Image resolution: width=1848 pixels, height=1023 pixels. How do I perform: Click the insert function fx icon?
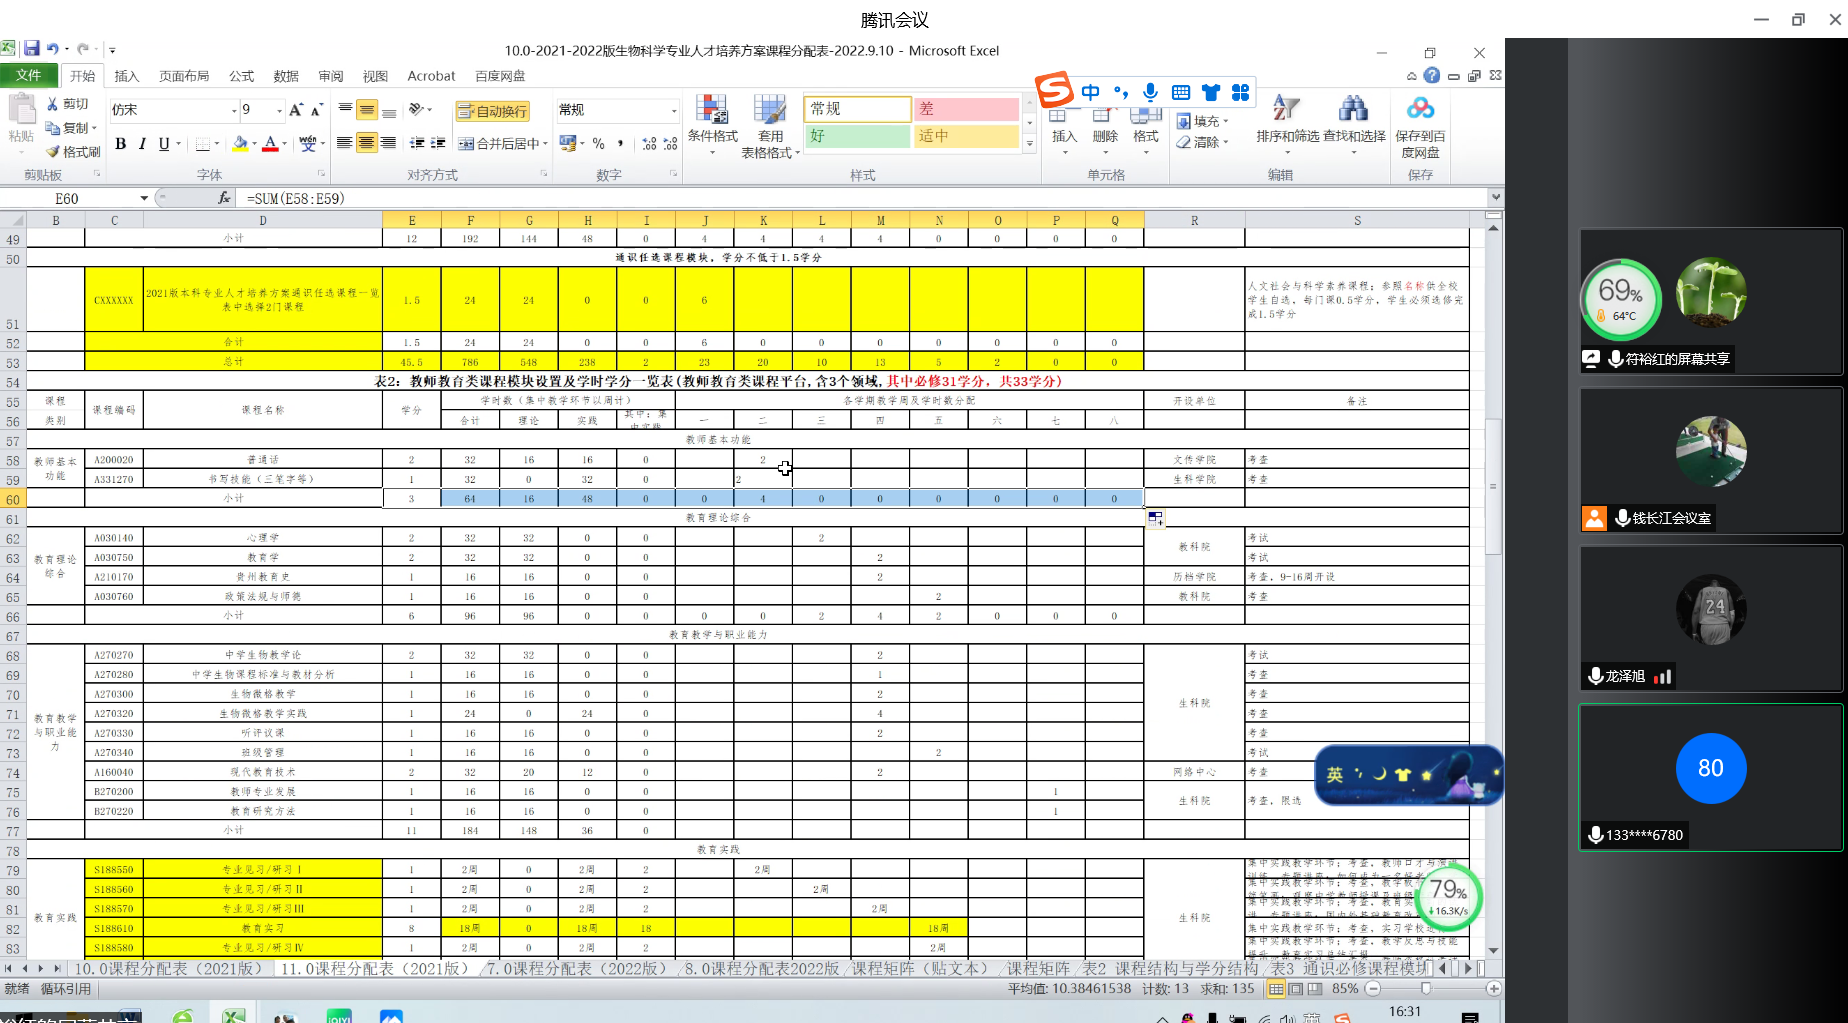224,198
